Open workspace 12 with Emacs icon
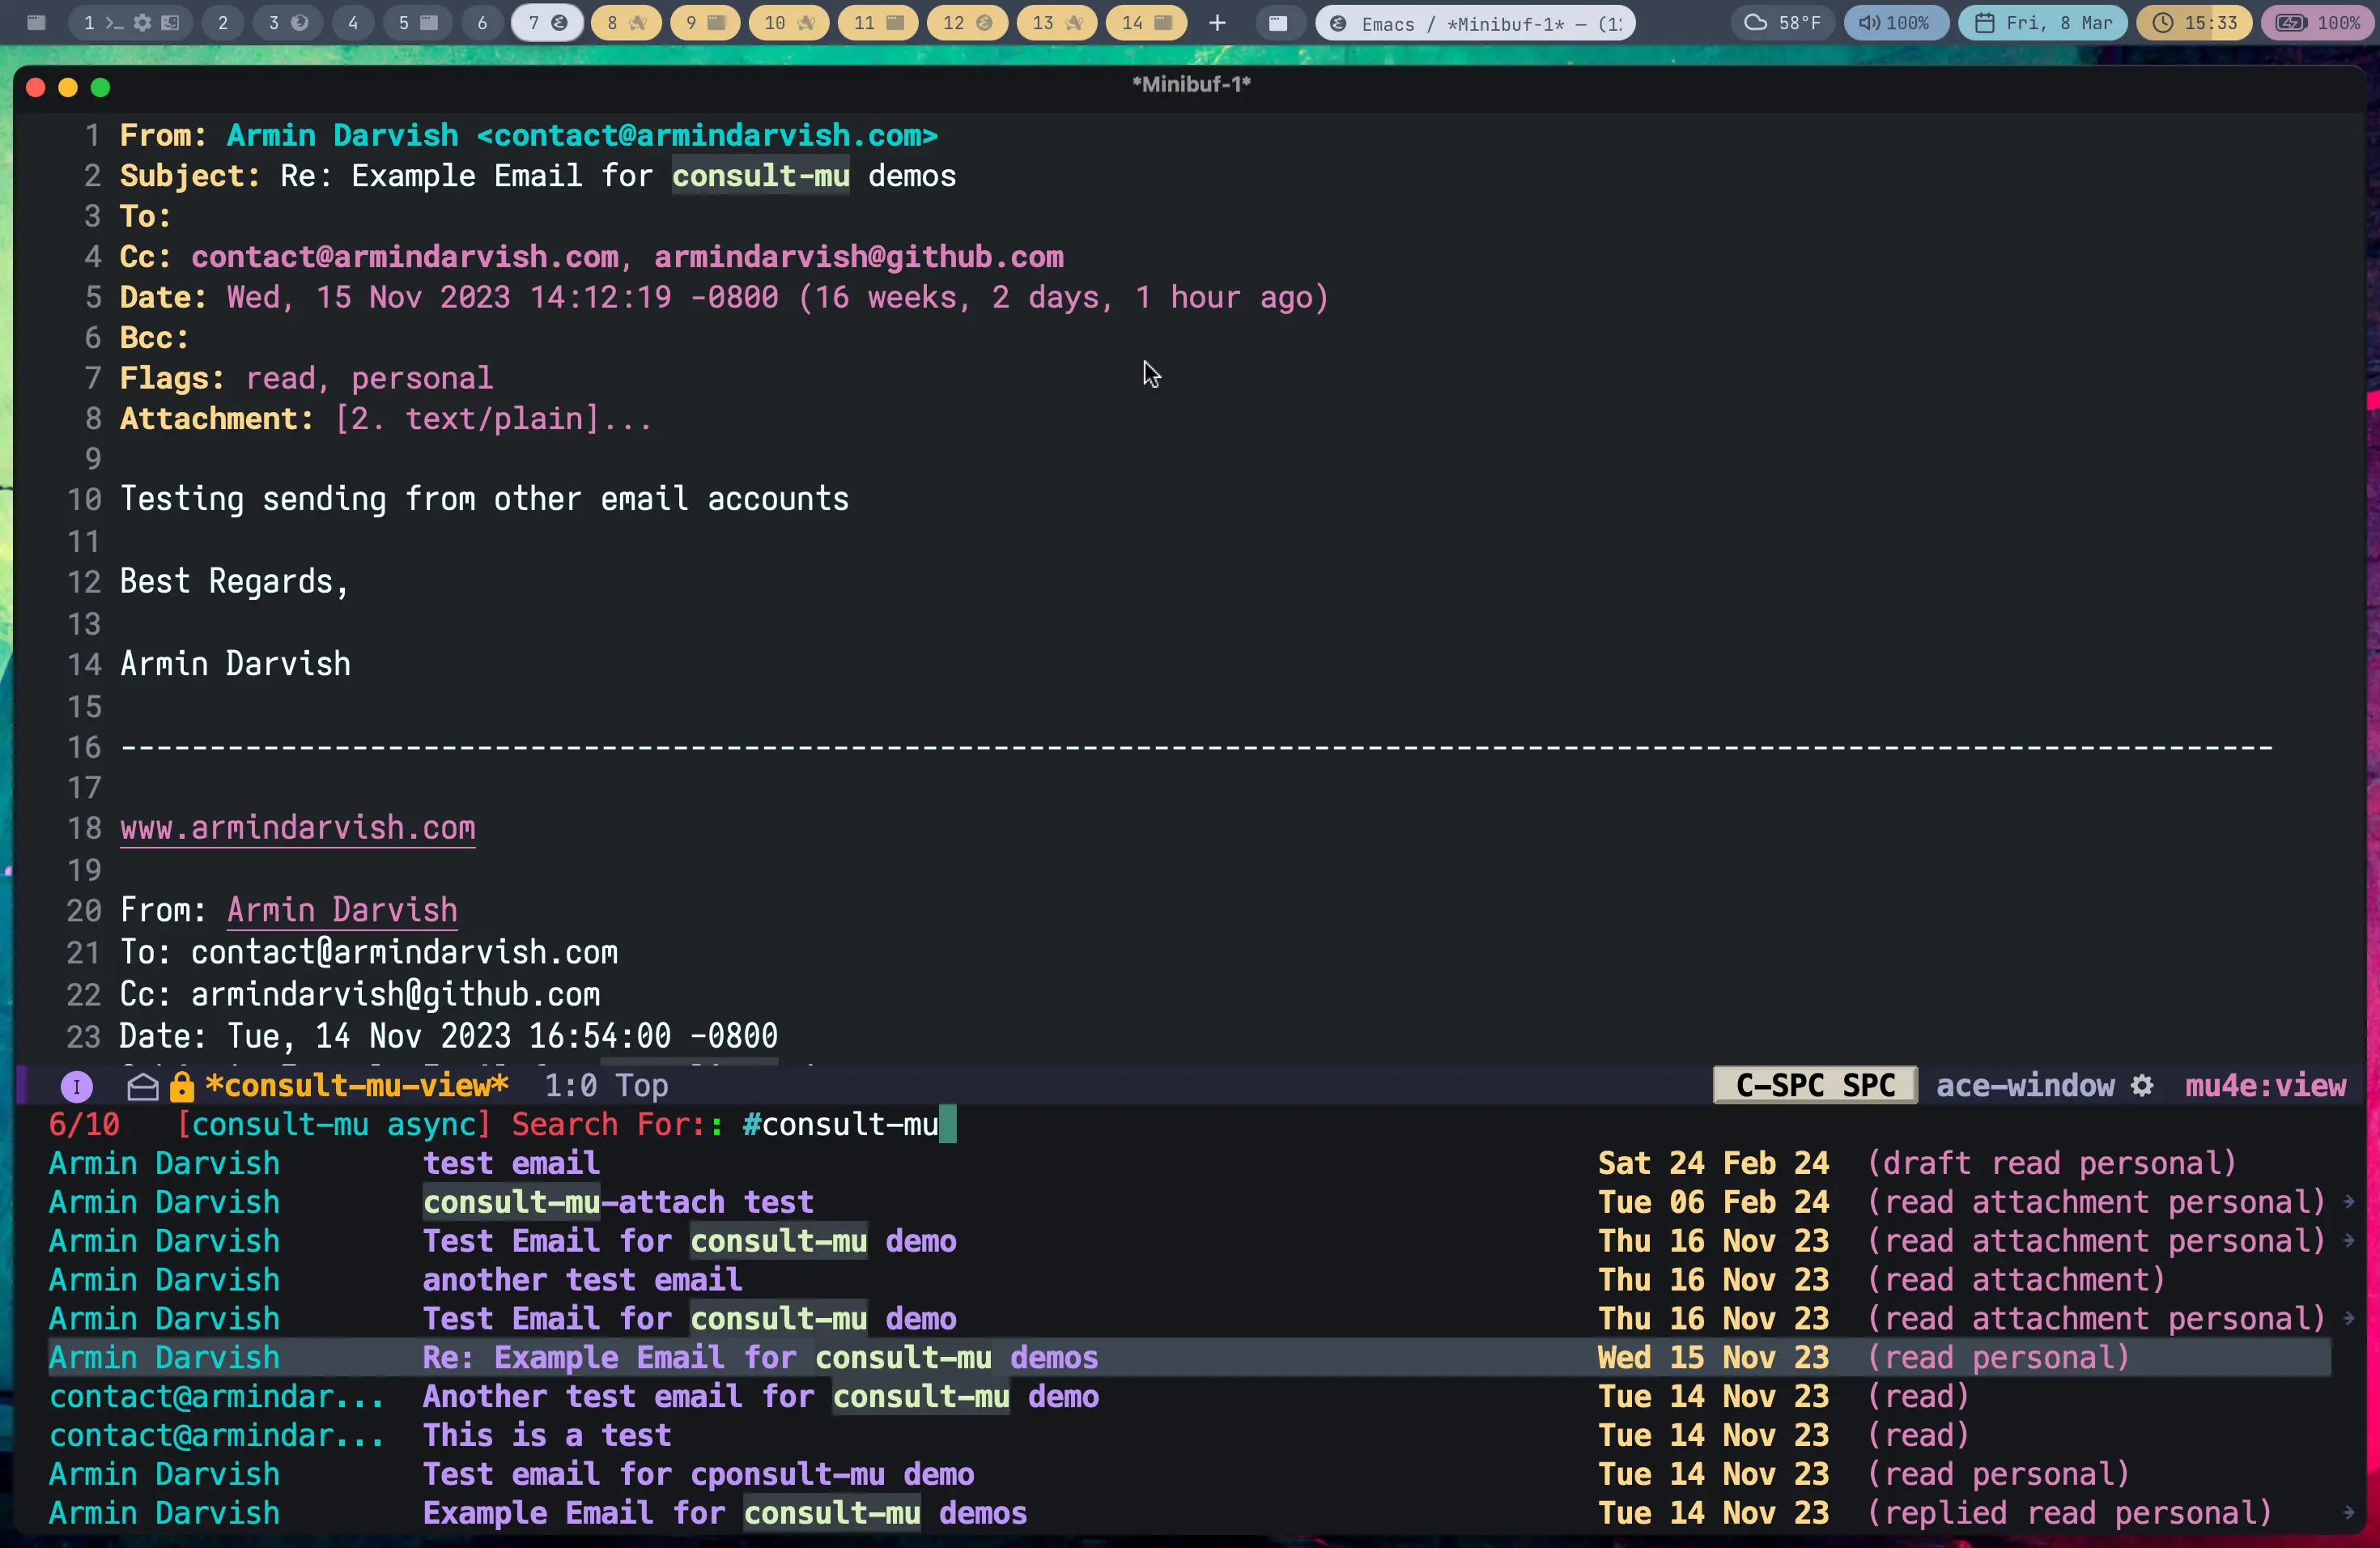Screen dimensions: 2380x1548 coord(967,22)
